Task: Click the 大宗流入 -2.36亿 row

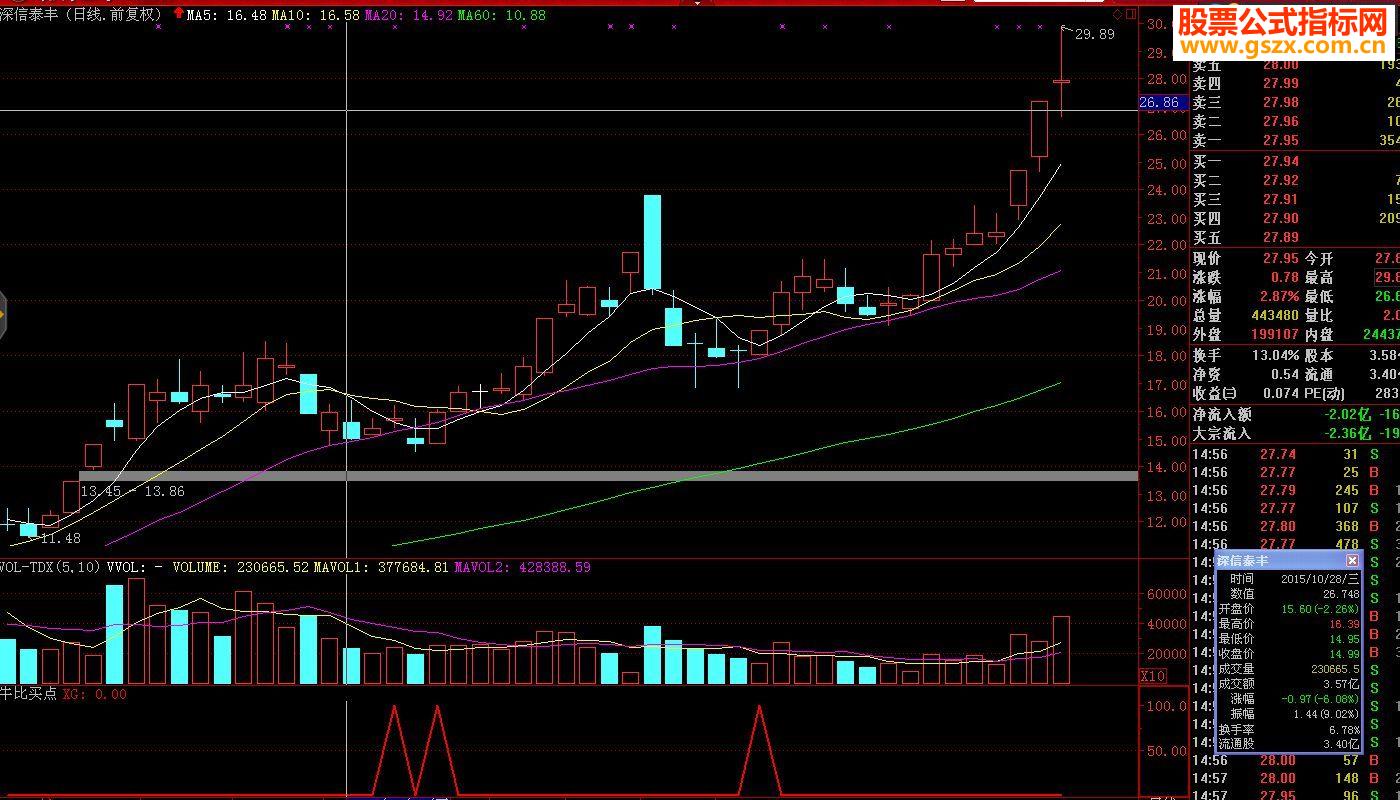Action: (x=1295, y=433)
